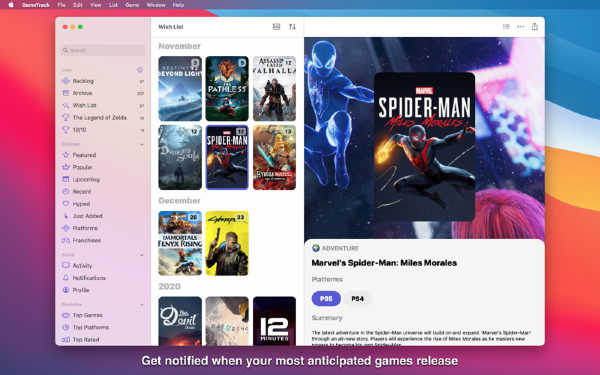Open The Pathless game cover

227,88
